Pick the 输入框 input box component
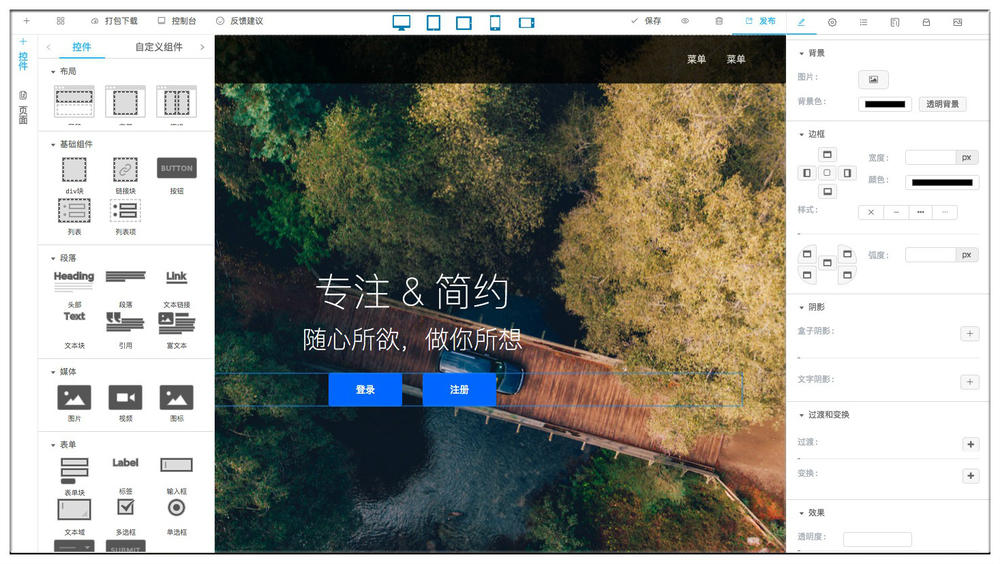The image size is (1000, 564). [177, 465]
